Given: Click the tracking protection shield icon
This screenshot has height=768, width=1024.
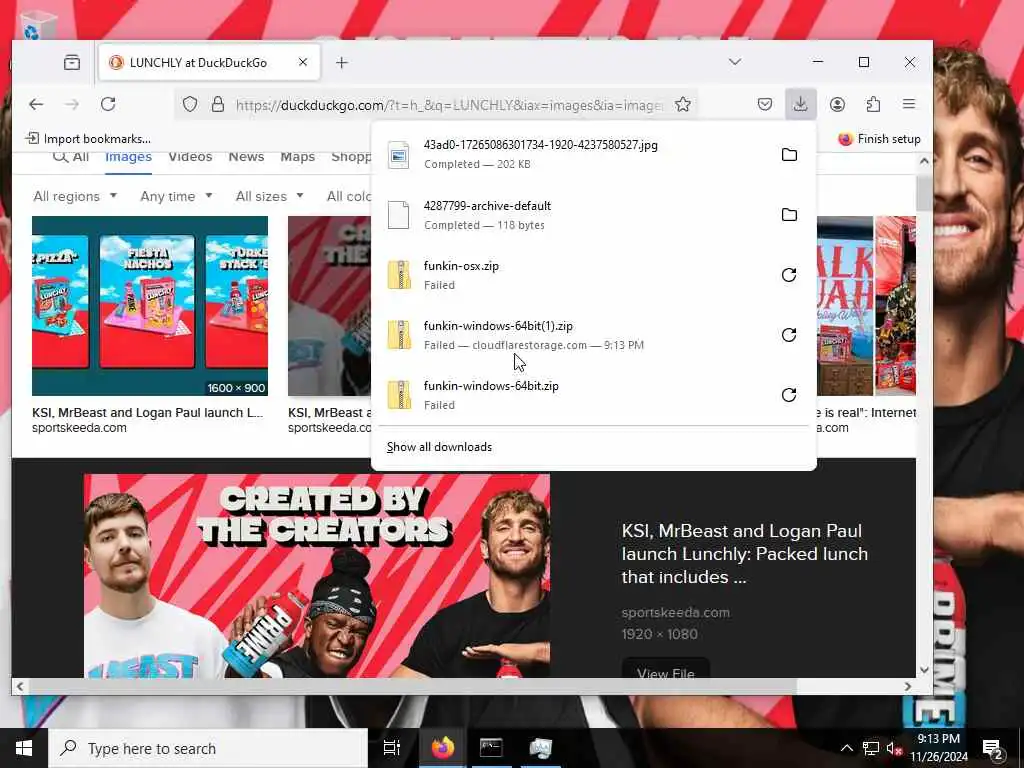Looking at the screenshot, I should click(x=190, y=104).
